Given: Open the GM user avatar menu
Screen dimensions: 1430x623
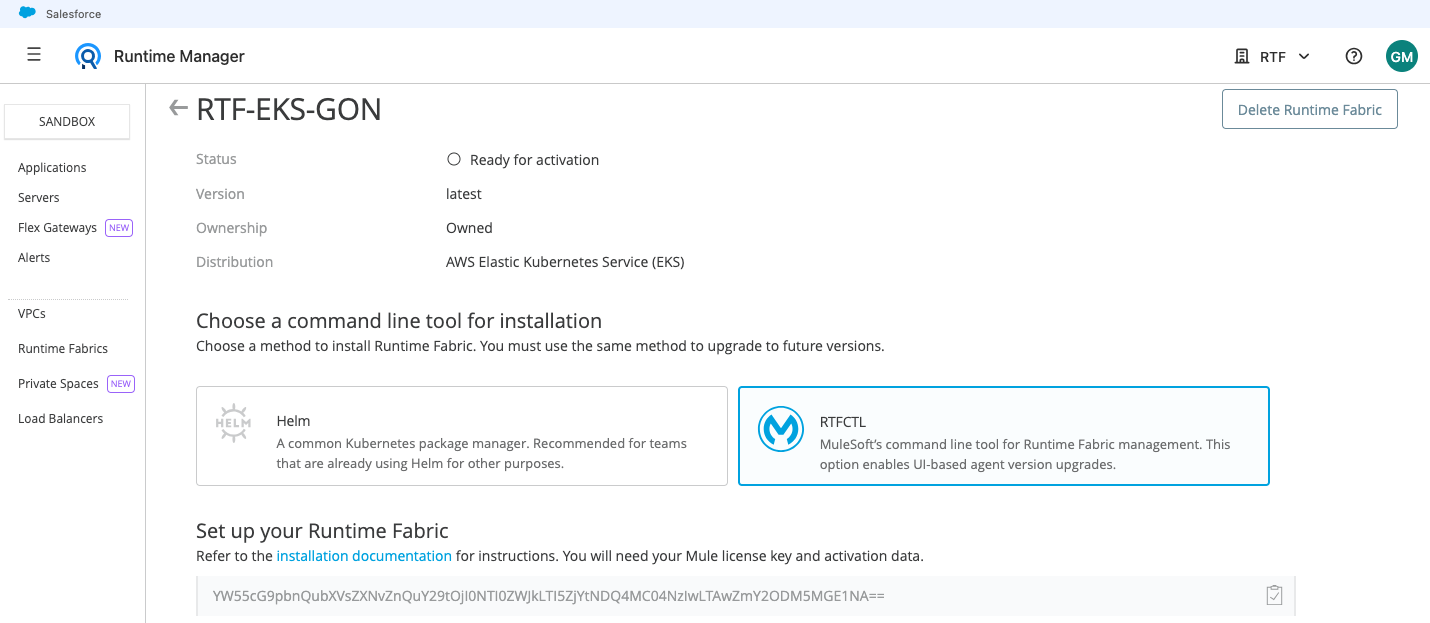Looking at the screenshot, I should point(1402,56).
